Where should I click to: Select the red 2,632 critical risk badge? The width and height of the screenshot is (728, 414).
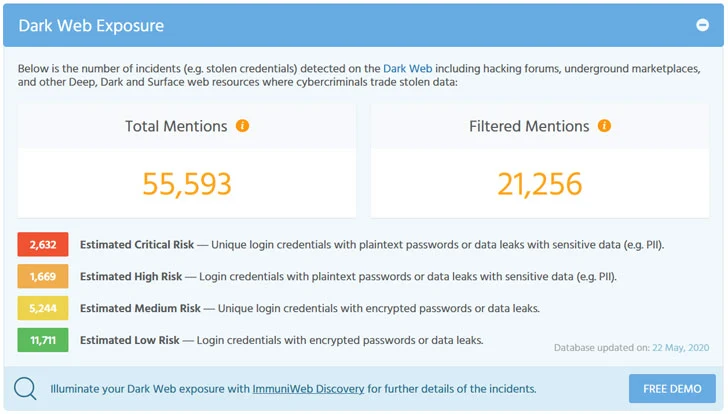pyautogui.click(x=43, y=245)
